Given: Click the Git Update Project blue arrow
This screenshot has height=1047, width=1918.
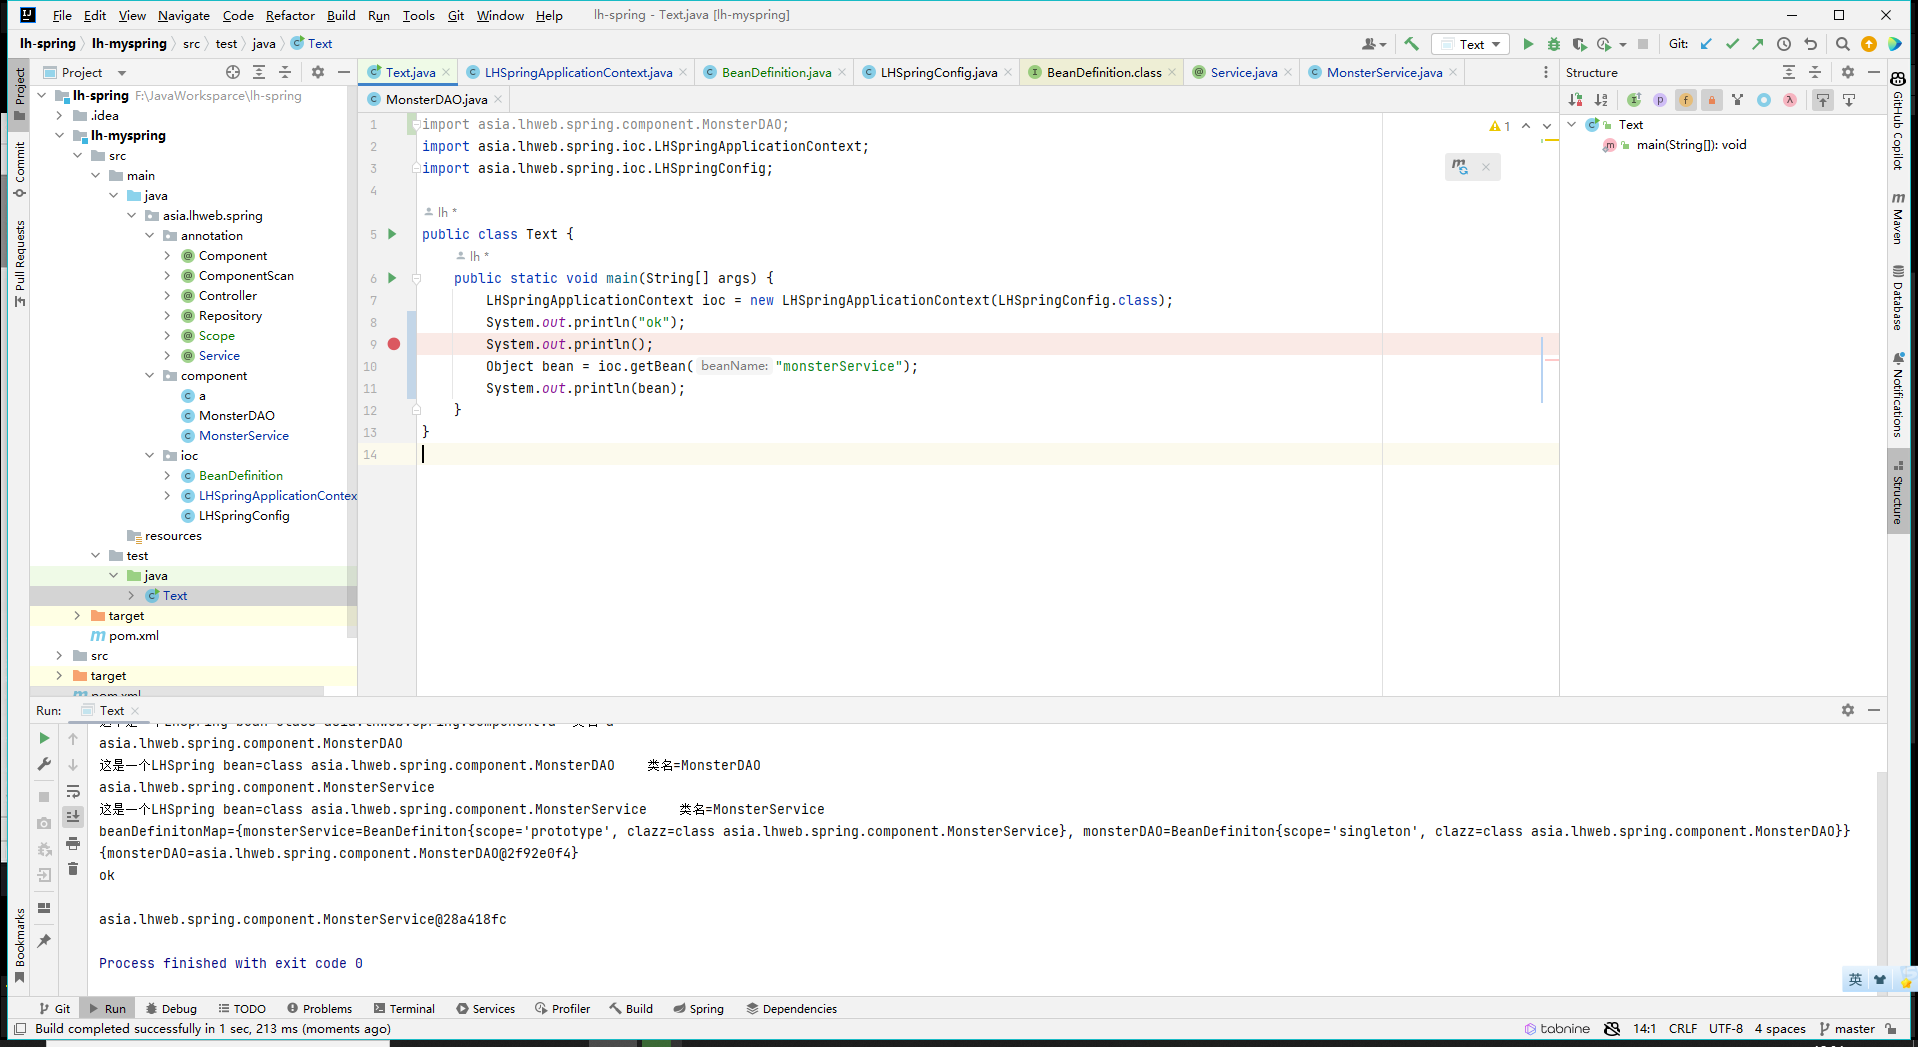Looking at the screenshot, I should coord(1706,44).
